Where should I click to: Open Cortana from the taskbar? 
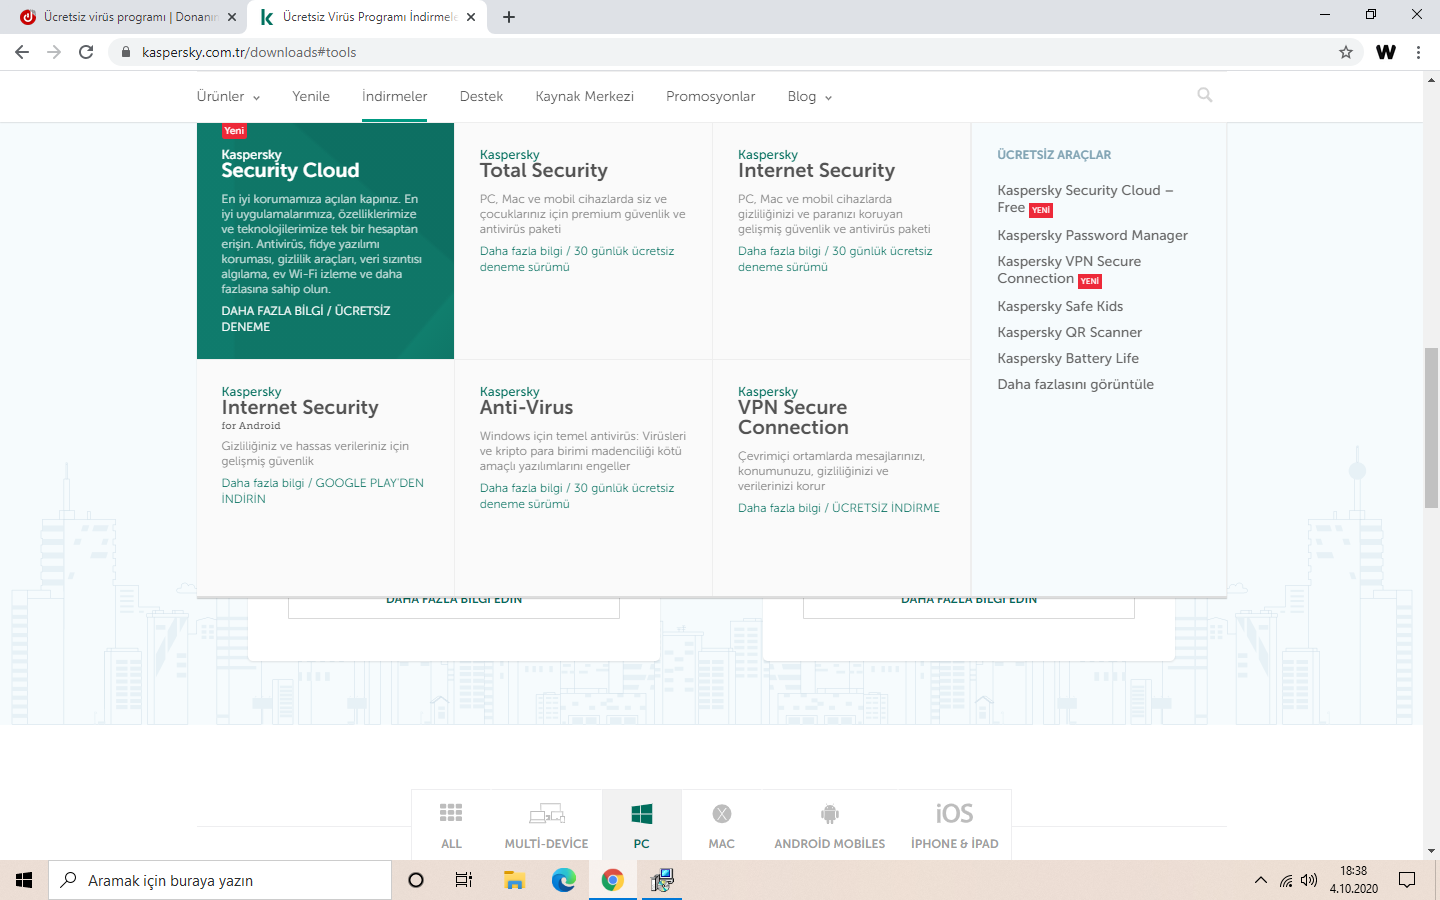click(x=416, y=880)
